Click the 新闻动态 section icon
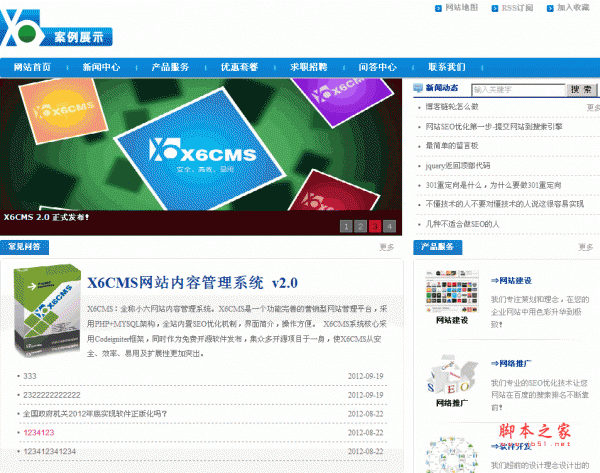Viewport: 600px width, 473px height. (x=418, y=88)
